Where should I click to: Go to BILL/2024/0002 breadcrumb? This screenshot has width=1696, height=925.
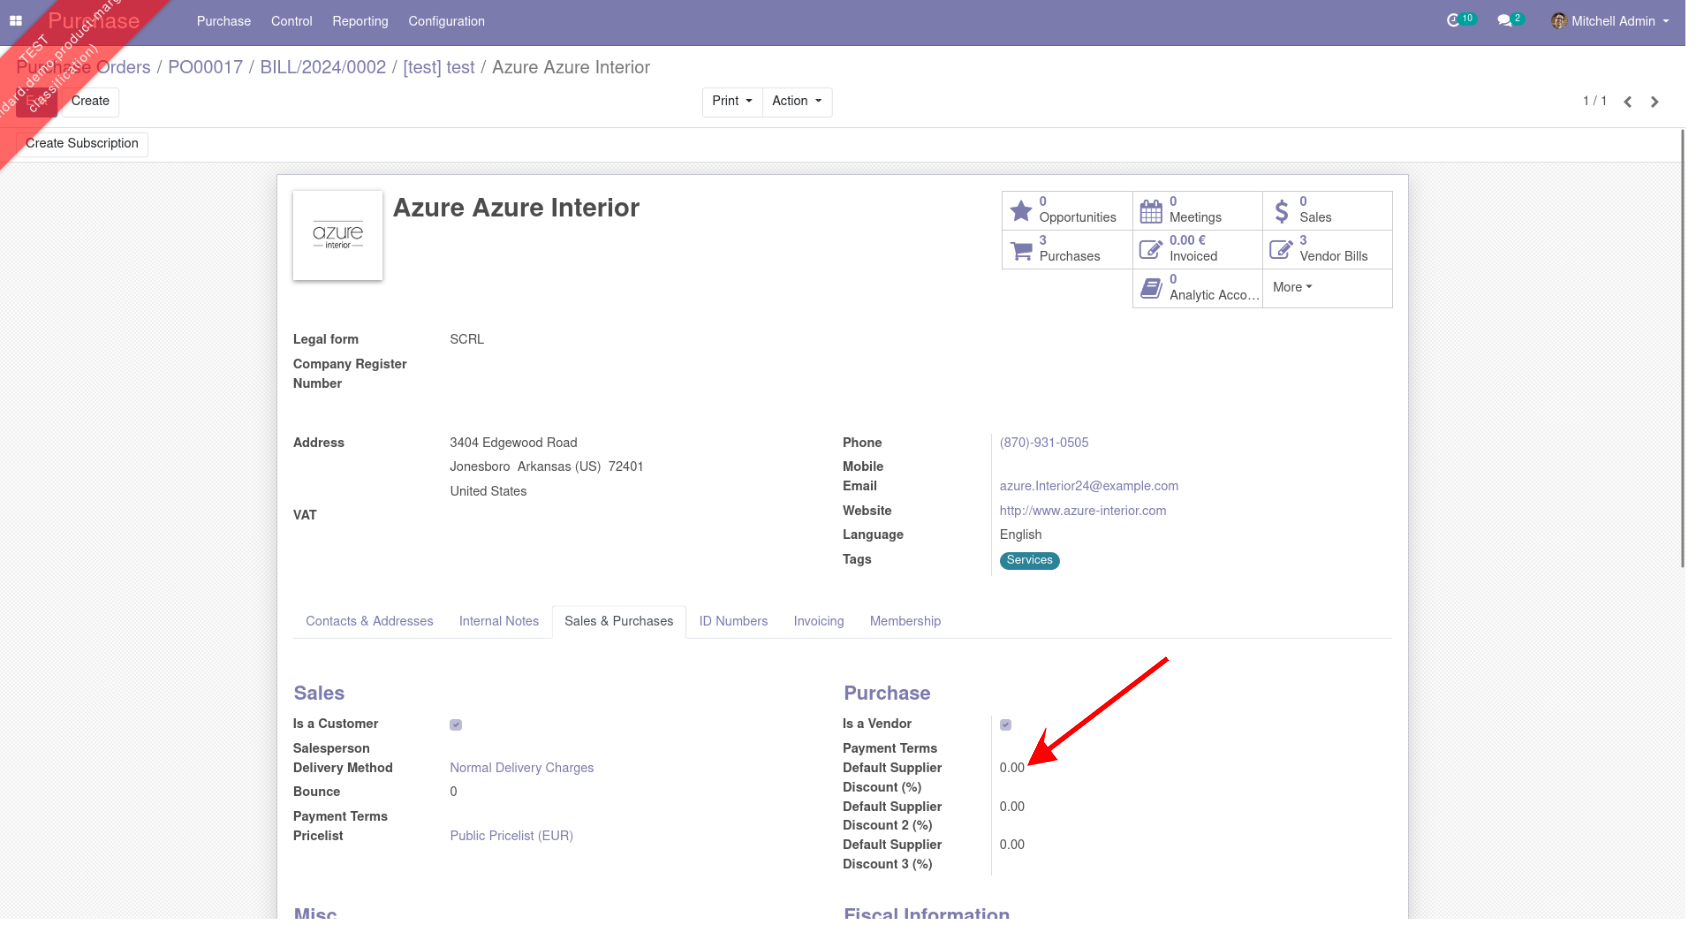pos(323,67)
